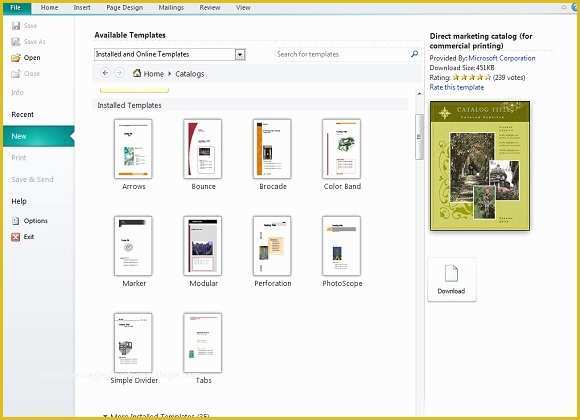The image size is (580, 420).
Task: Click the Download page icon
Action: coord(451,273)
